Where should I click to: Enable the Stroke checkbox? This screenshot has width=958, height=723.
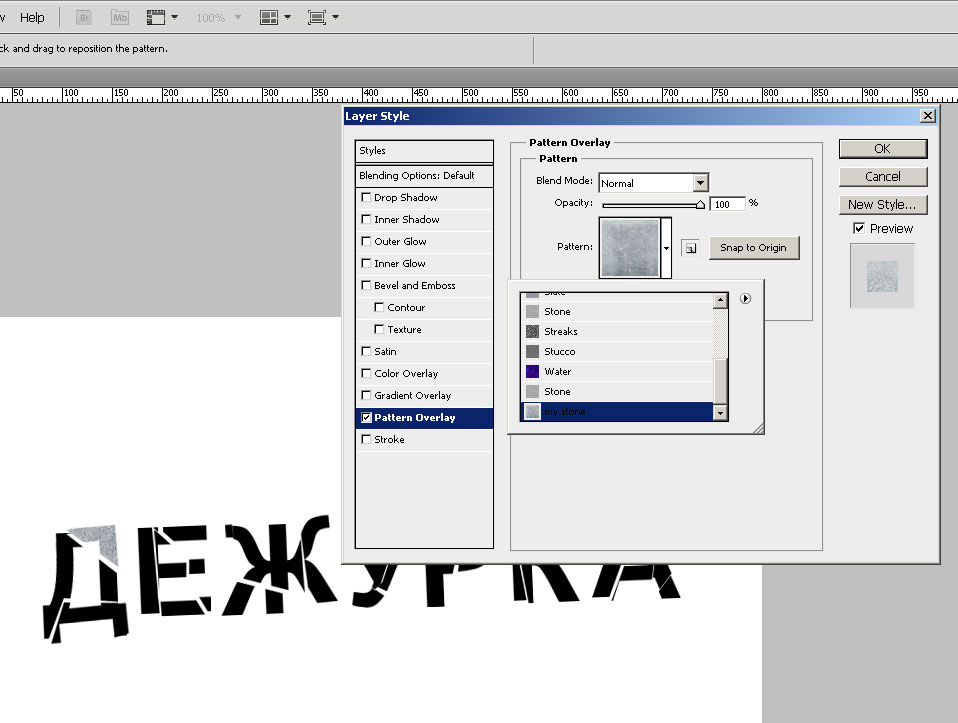pyautogui.click(x=367, y=439)
